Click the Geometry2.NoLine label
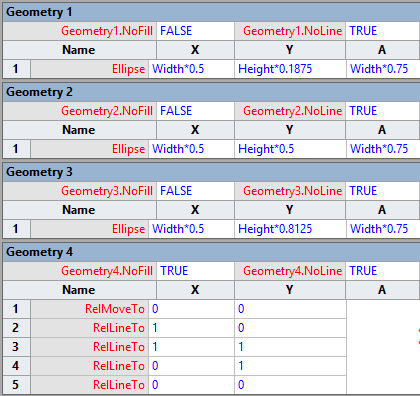The image size is (420, 396). point(292,111)
